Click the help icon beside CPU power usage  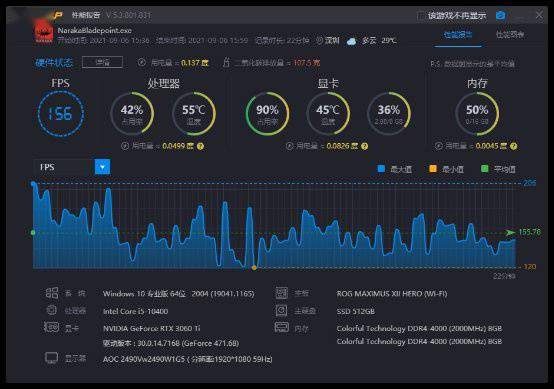(200, 146)
